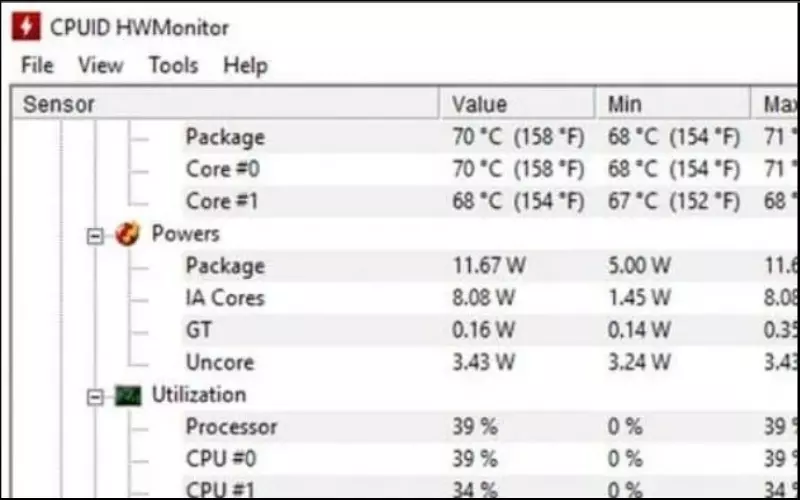Viewport: 800px width, 500px height.
Task: Select the Core #0 temperature row
Action: (490, 169)
